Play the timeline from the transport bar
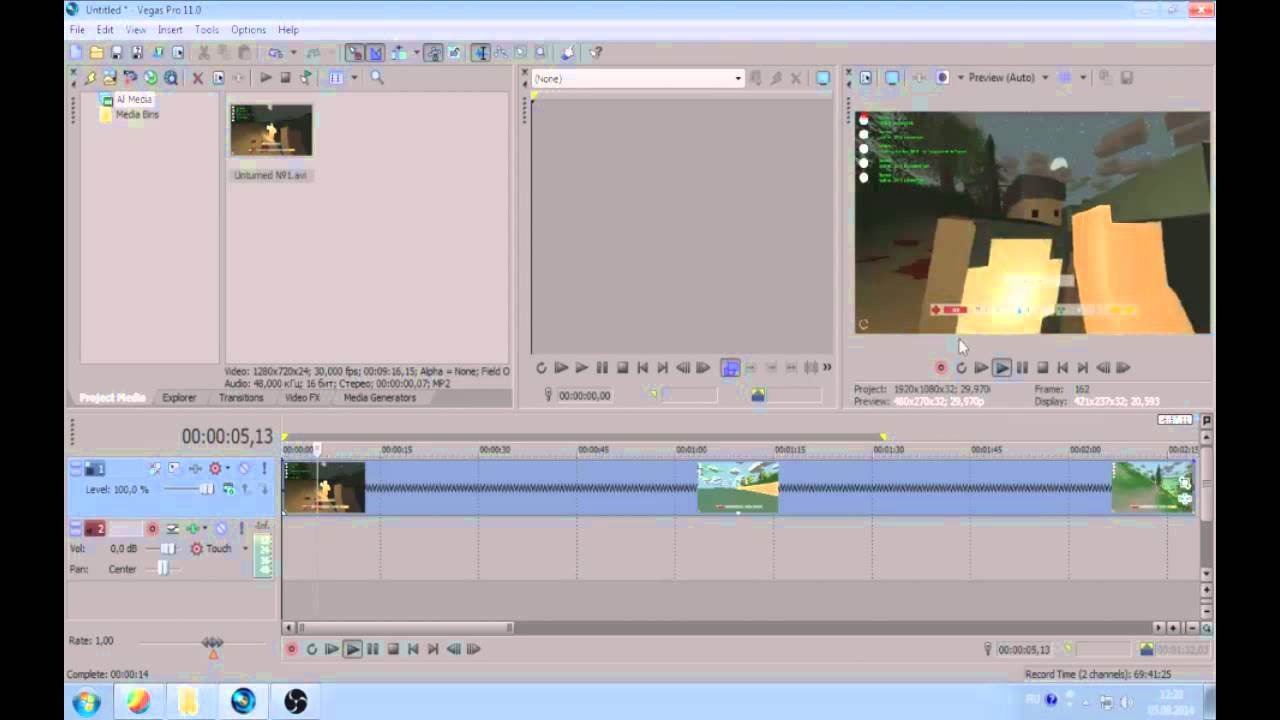The image size is (1280, 720). (352, 649)
